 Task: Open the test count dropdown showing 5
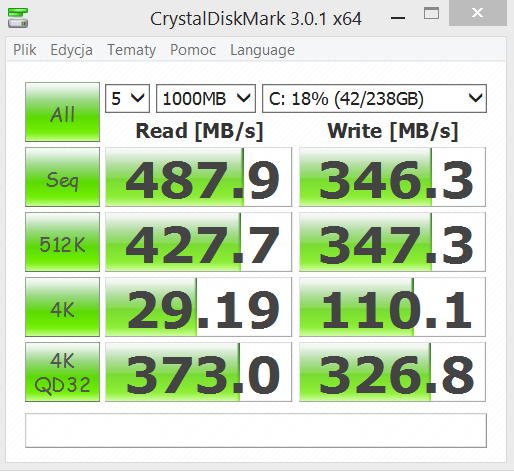(128, 99)
